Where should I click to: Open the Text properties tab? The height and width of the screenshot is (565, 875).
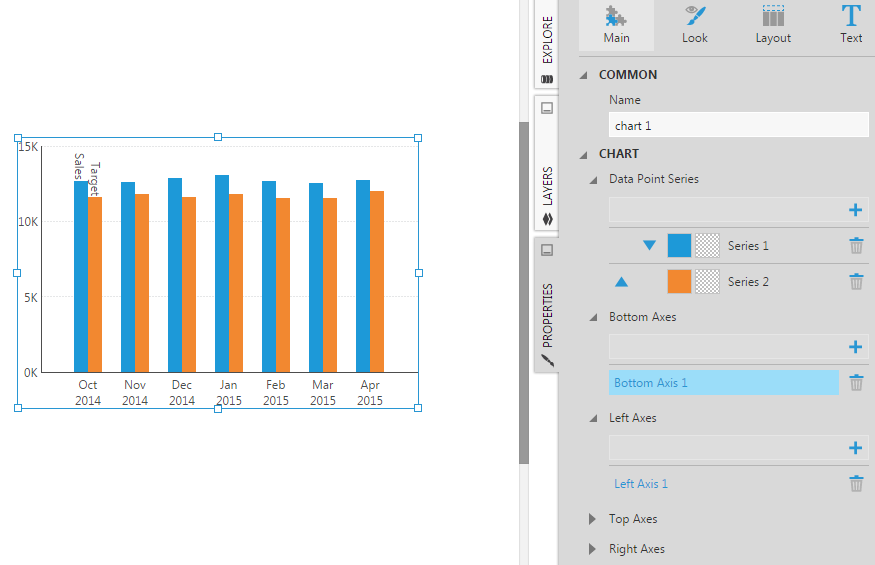click(851, 25)
